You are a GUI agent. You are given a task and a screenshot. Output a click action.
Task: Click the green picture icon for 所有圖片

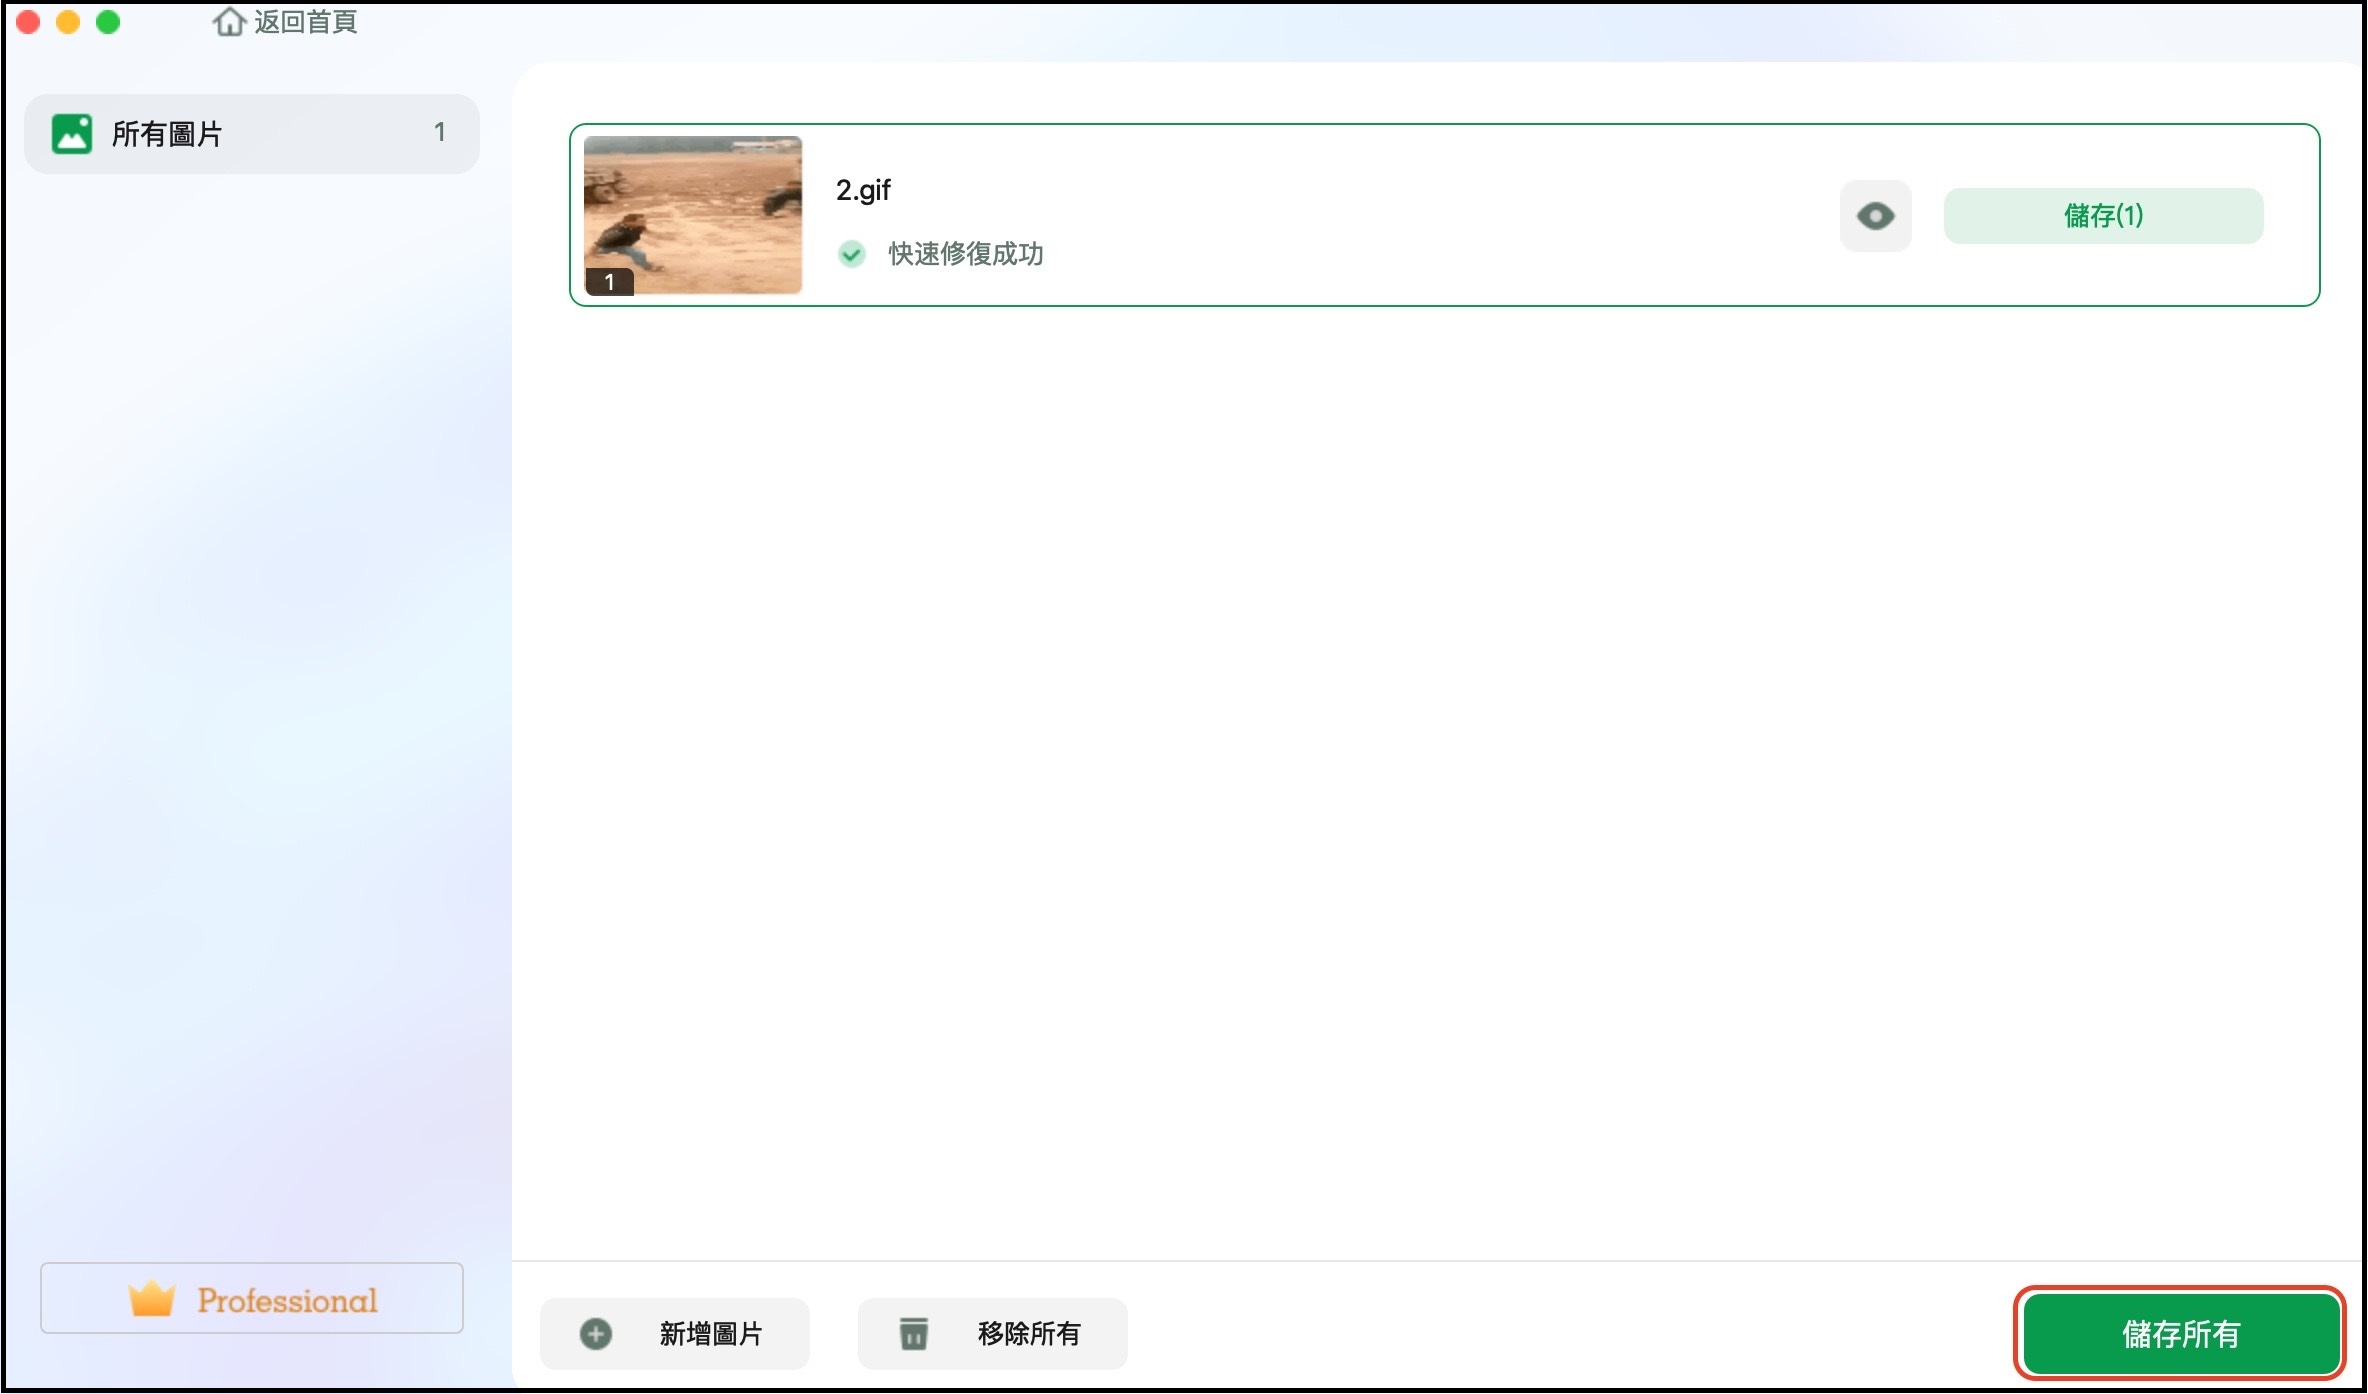(x=72, y=133)
